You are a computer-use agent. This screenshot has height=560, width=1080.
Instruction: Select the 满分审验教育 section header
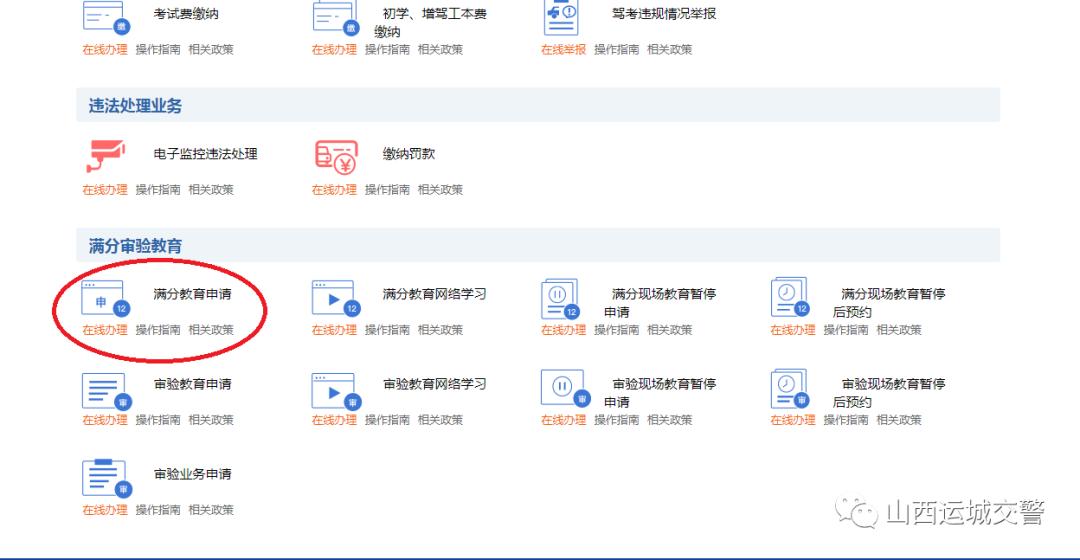pos(136,246)
